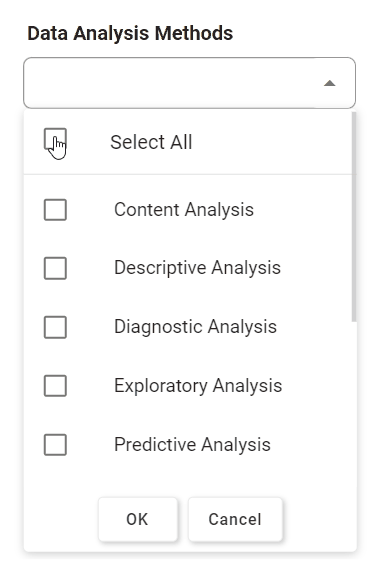Collapse the dropdown using the up arrow

click(329, 83)
